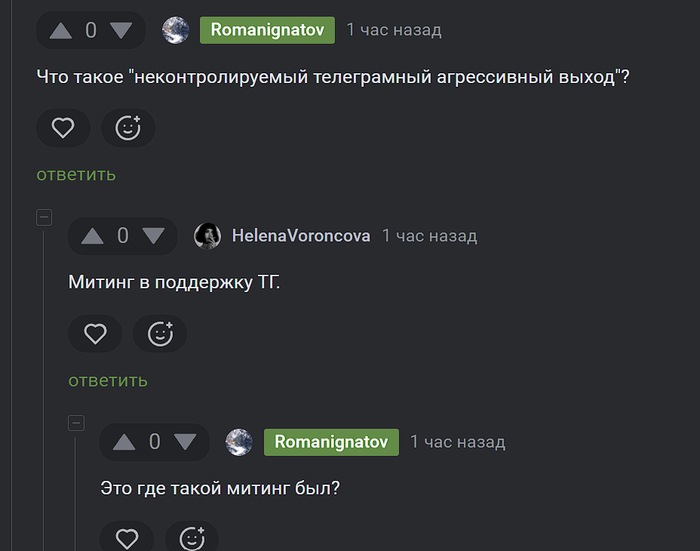Open Romanignatov's profile from the top username badge
Screen dimensions: 700x551
(x=267, y=30)
